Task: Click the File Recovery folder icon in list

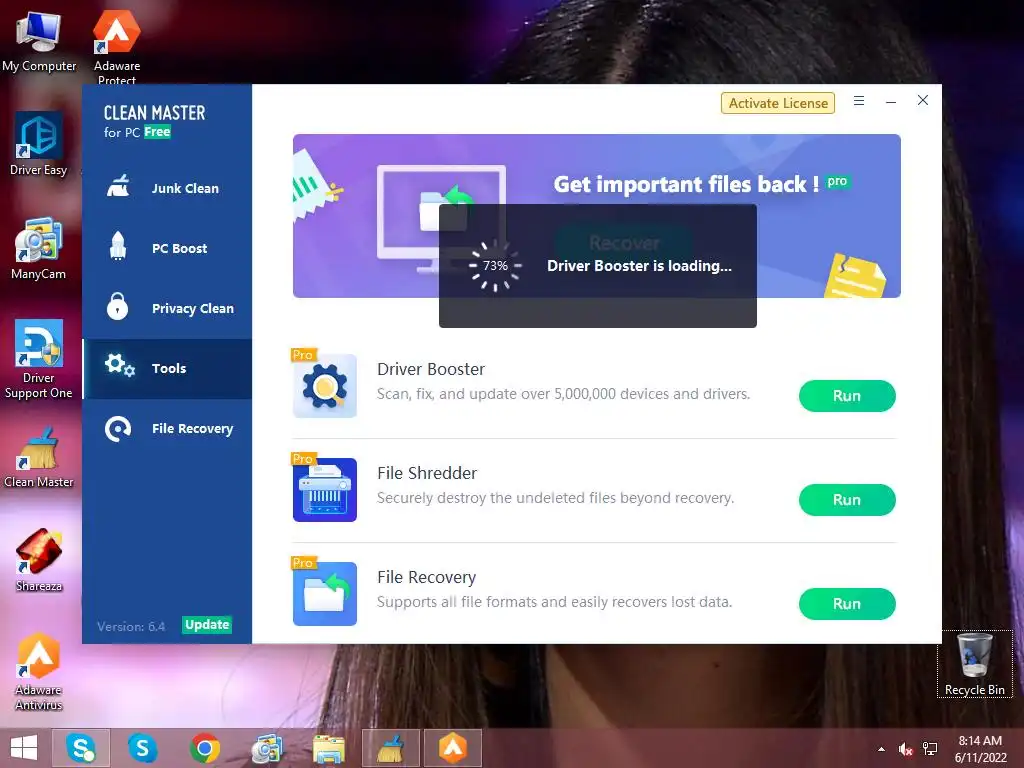Action: (325, 594)
